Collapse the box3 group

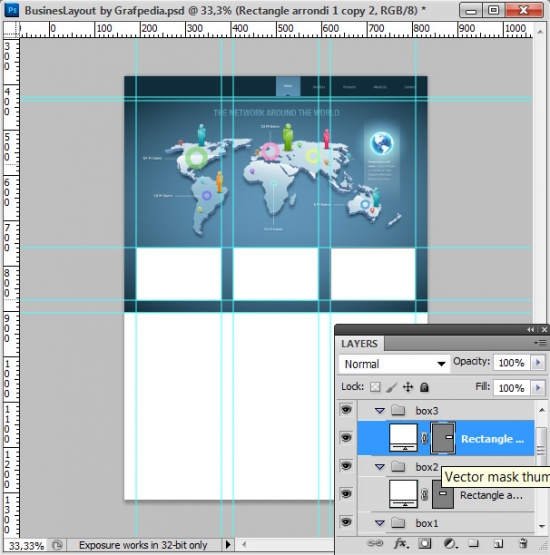[x=380, y=411]
